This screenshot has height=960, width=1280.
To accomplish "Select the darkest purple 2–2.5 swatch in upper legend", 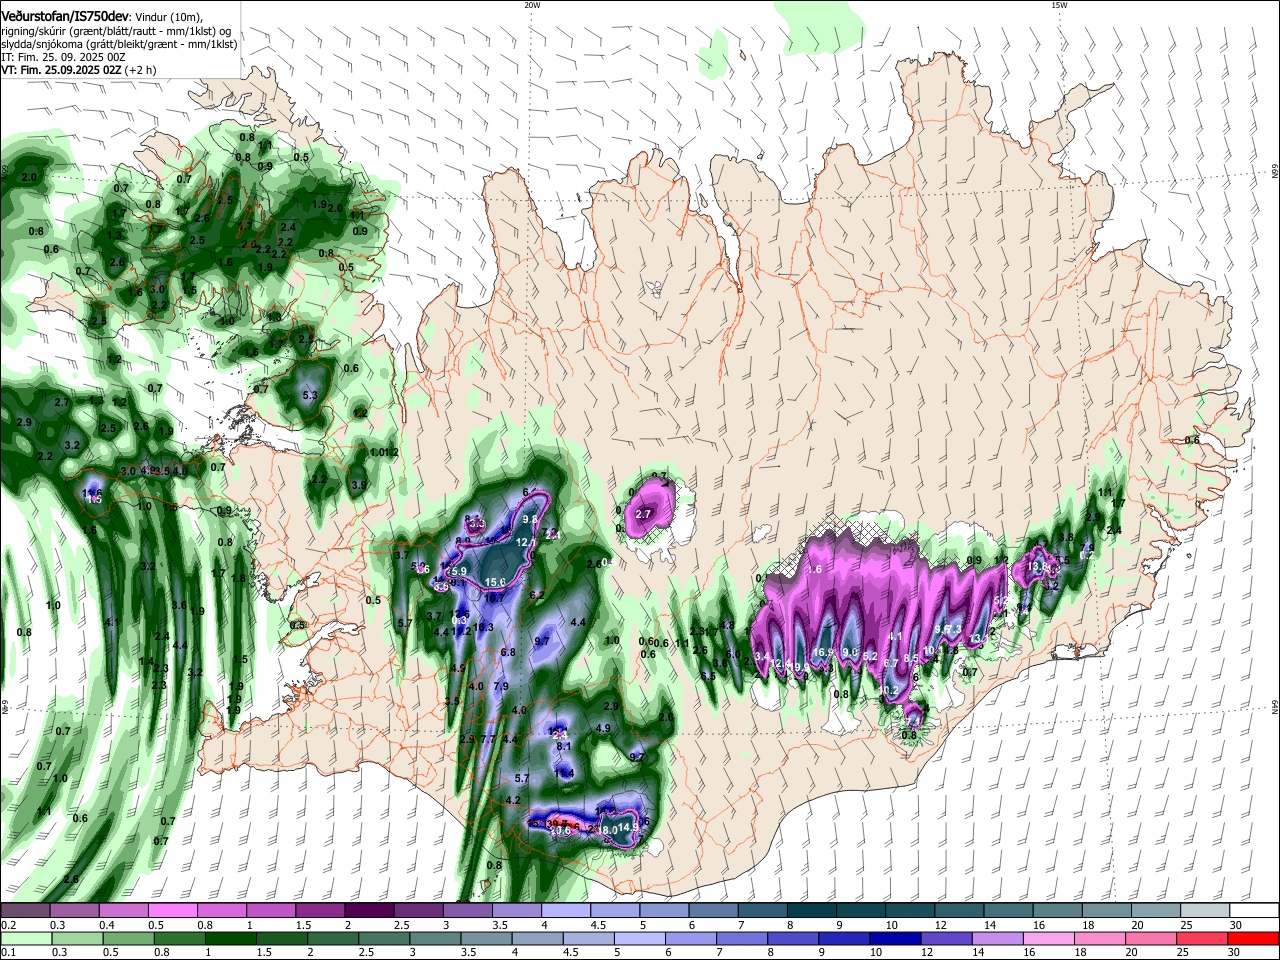I will (x=368, y=910).
